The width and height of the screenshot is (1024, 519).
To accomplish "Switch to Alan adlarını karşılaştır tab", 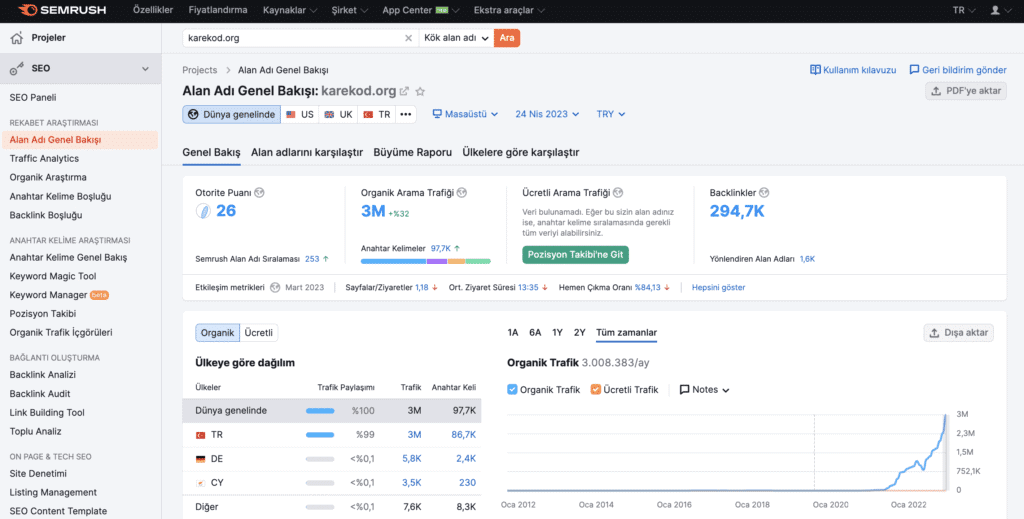I will coord(307,152).
